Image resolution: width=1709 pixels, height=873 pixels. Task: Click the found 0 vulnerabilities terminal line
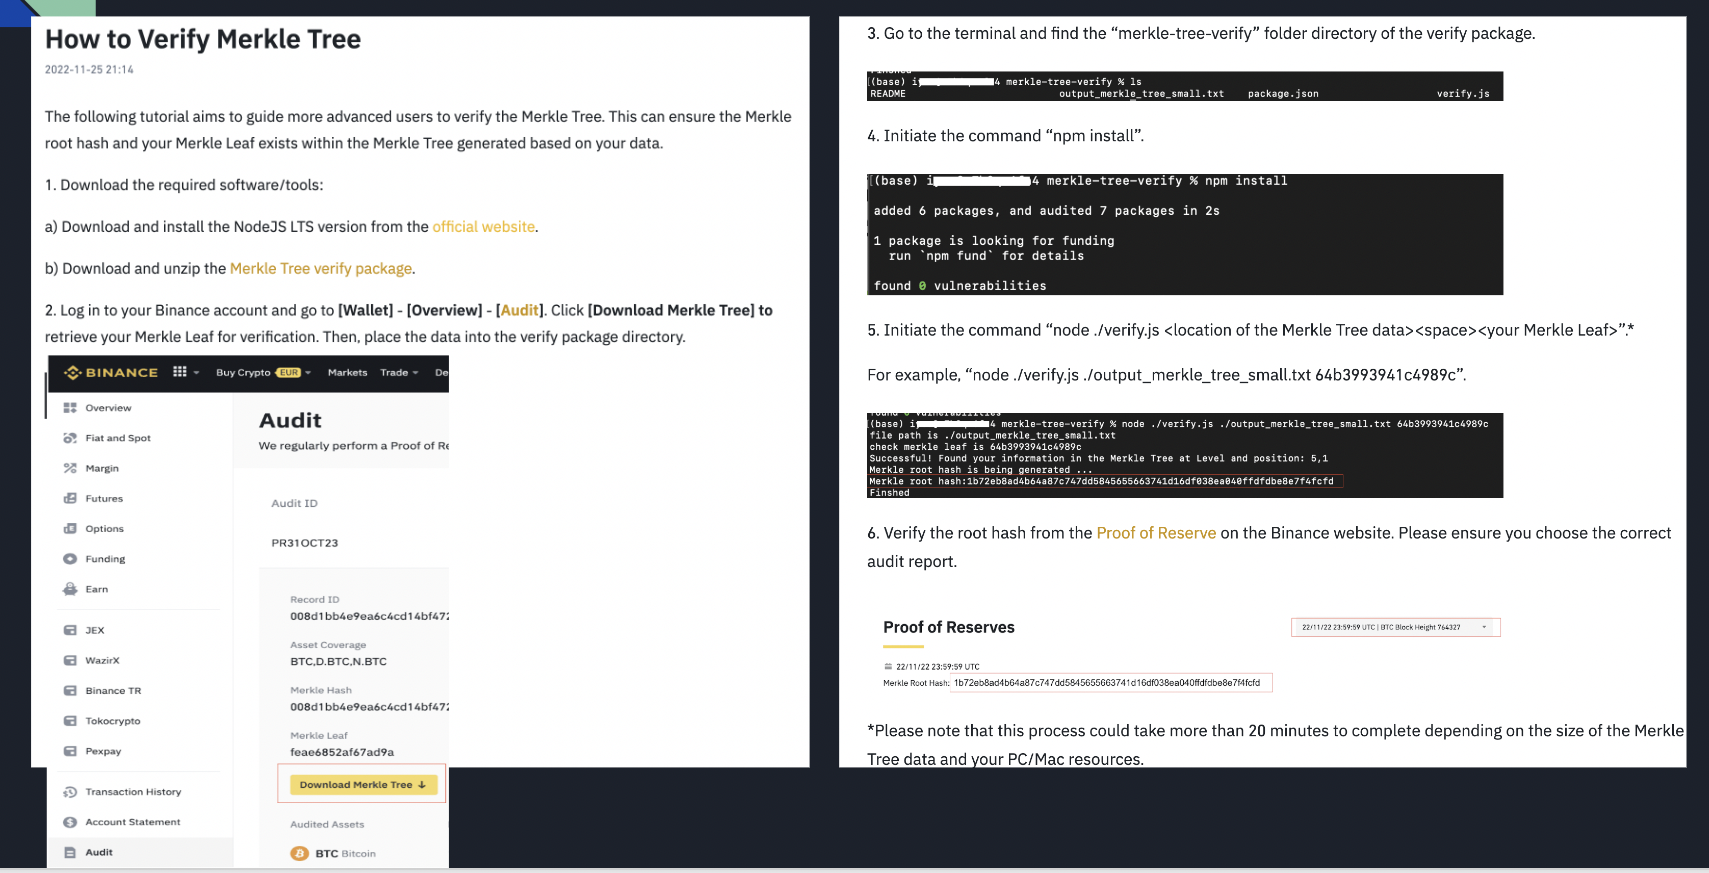coord(960,286)
